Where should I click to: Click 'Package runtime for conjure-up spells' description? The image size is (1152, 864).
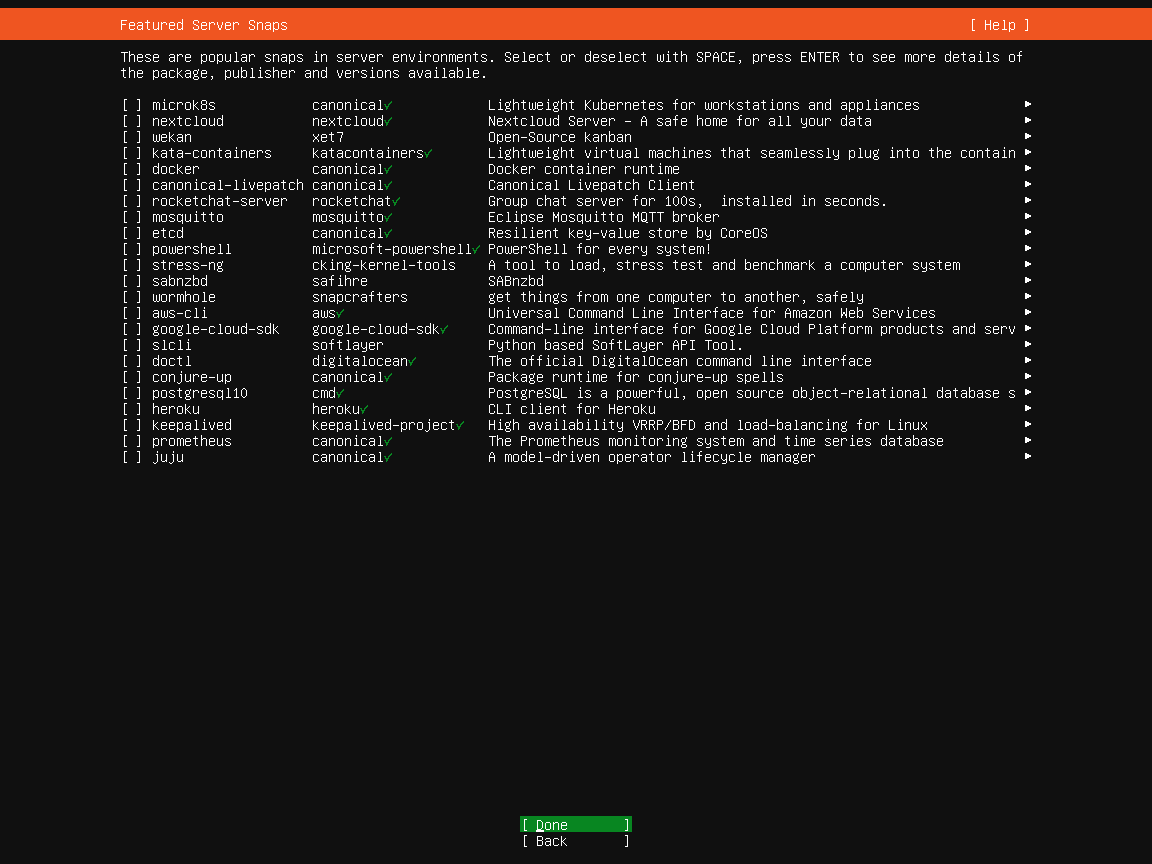click(636, 377)
